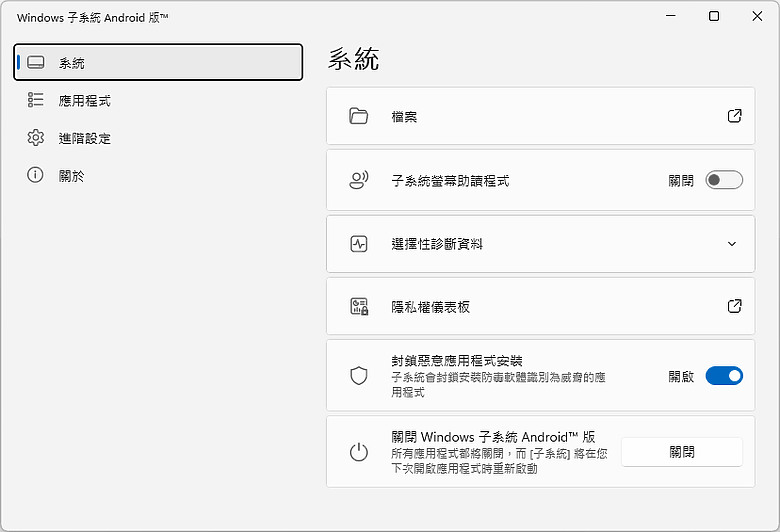Click the 檔案 folder icon
The image size is (780, 532).
pos(359,116)
